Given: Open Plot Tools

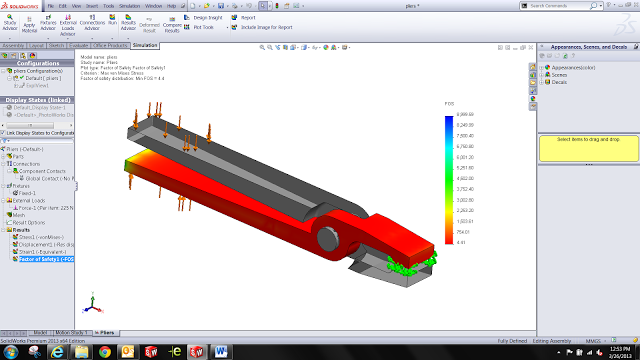Looking at the screenshot, I should [x=199, y=27].
